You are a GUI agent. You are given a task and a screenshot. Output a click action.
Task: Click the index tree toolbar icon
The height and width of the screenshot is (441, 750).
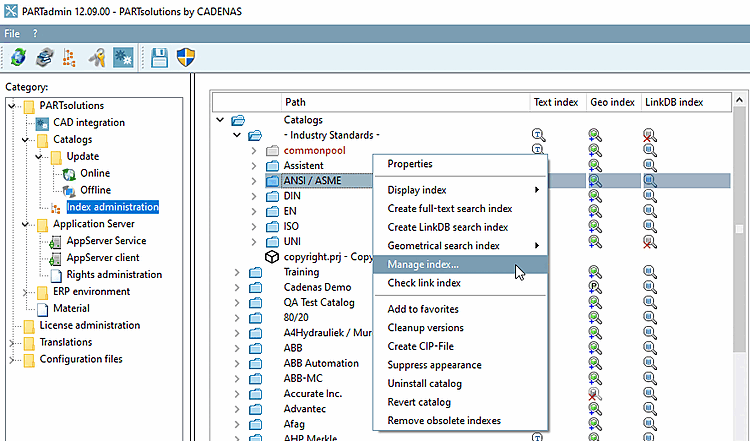[x=69, y=57]
